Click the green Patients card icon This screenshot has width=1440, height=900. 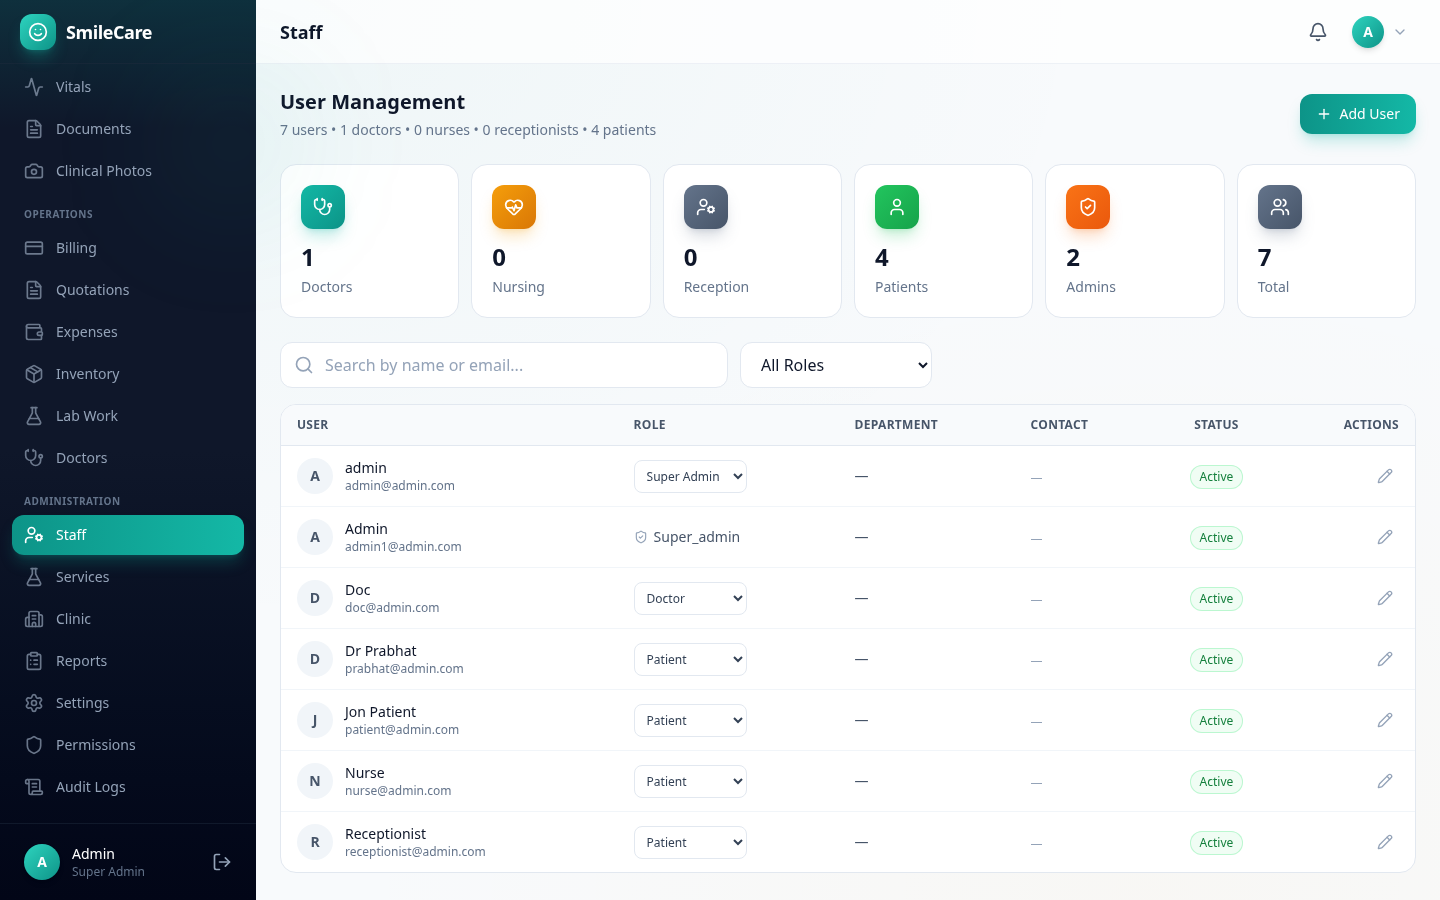[x=897, y=207]
